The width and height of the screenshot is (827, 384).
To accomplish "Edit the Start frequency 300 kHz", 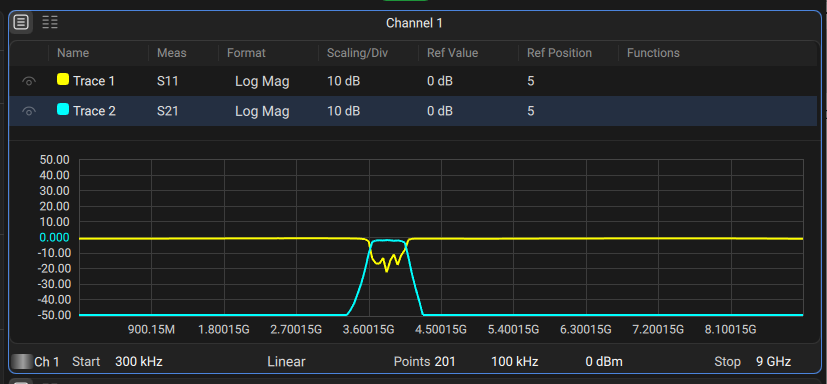I will click(x=139, y=362).
